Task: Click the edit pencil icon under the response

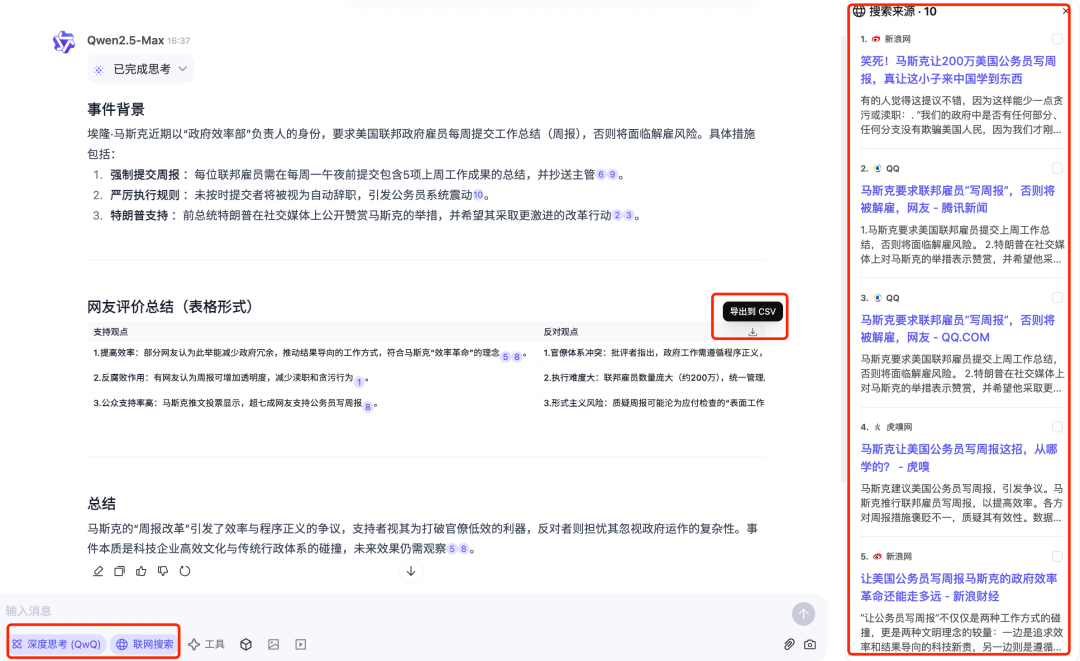Action: [98, 571]
